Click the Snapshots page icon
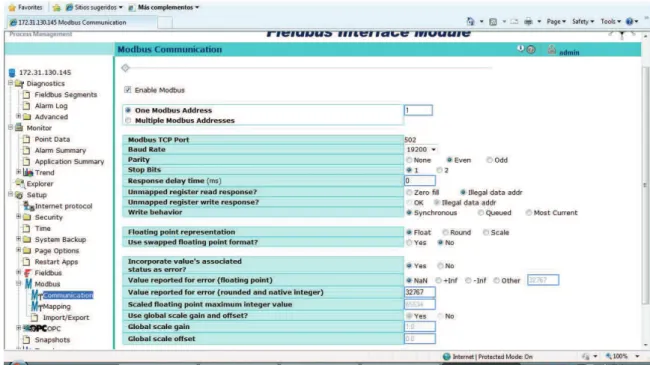The image size is (650, 365). click(27, 340)
